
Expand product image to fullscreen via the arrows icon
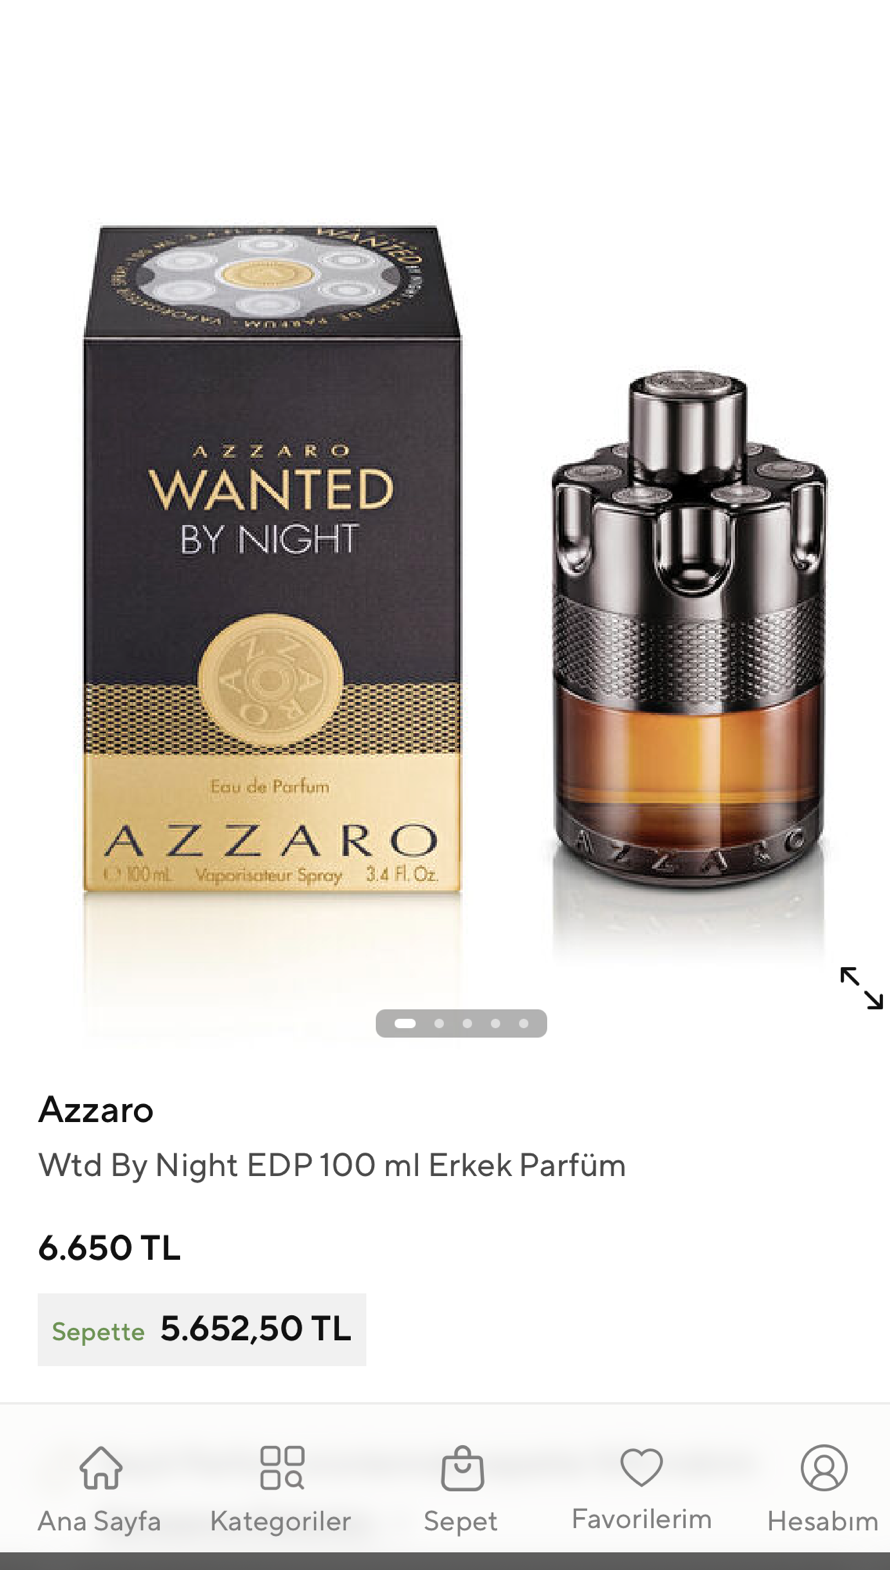pos(861,988)
